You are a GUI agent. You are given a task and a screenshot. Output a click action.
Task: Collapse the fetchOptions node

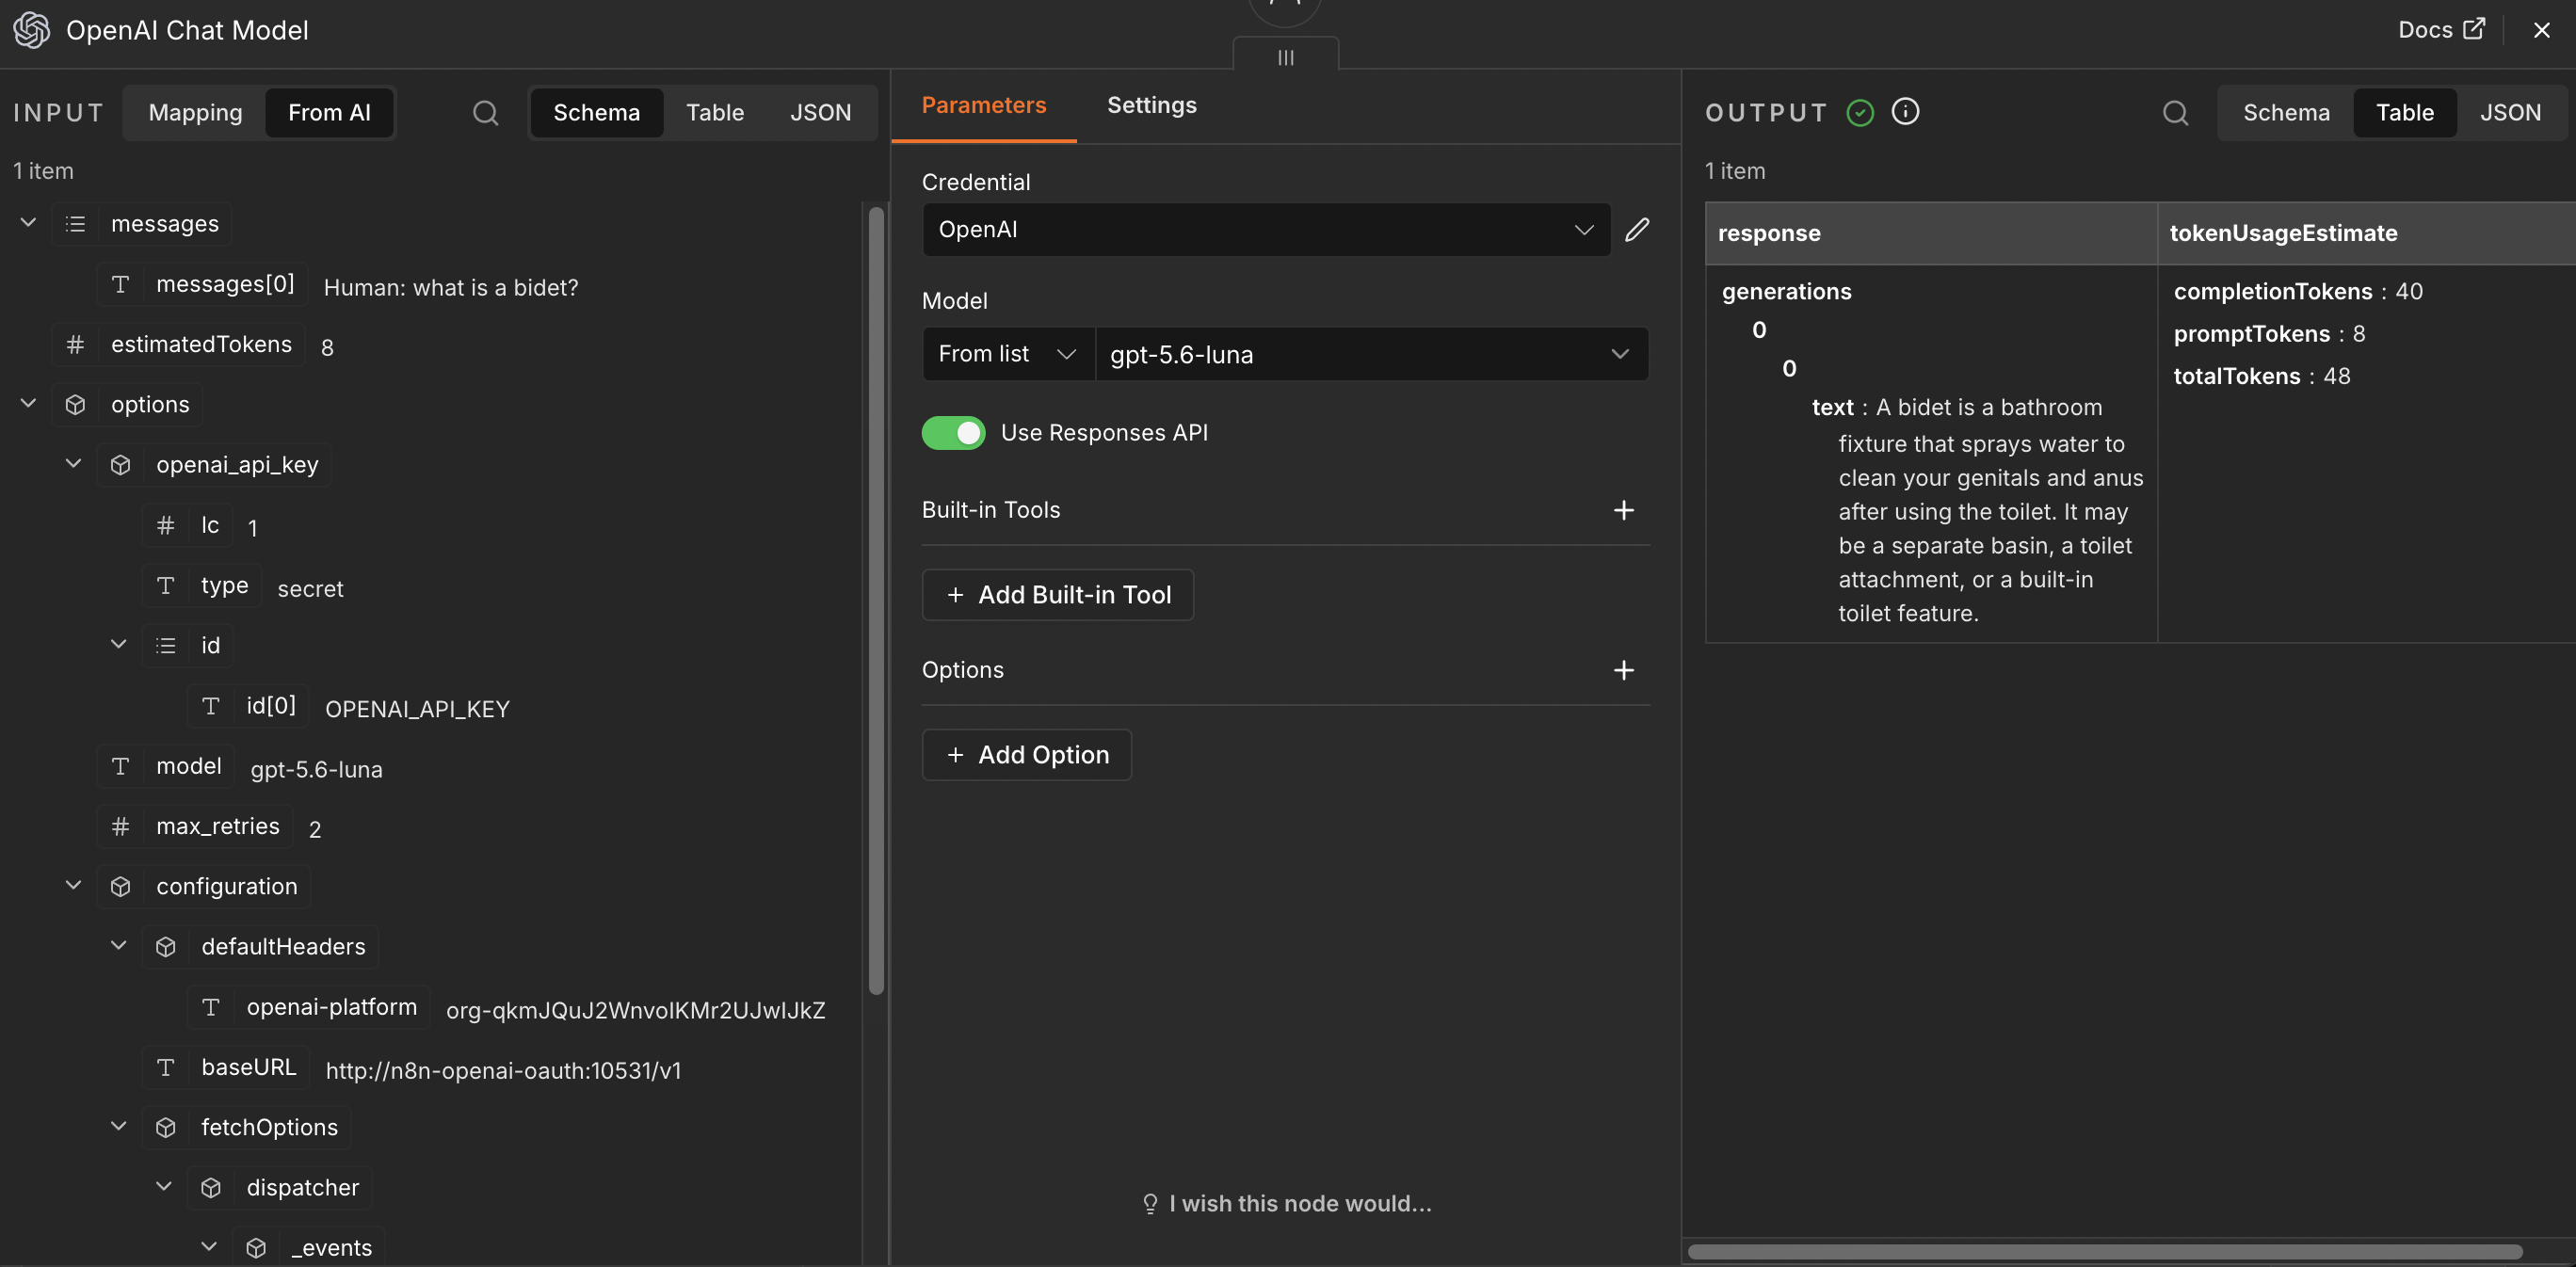[x=118, y=1127]
